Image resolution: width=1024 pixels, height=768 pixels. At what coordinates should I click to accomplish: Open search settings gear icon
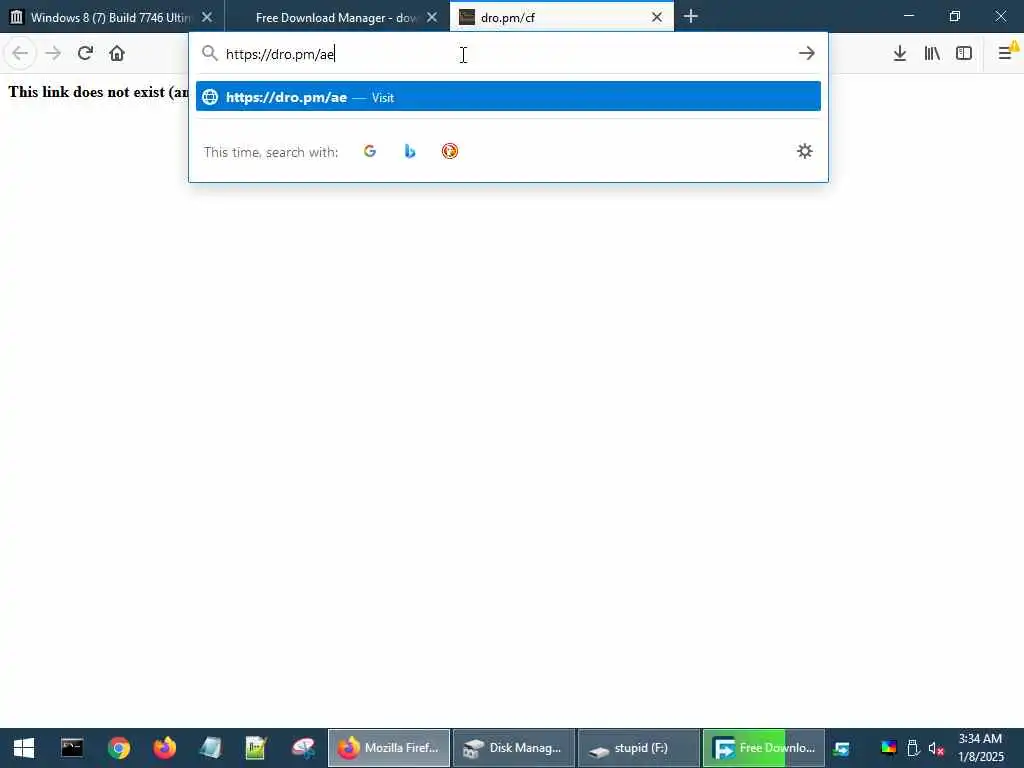click(x=805, y=152)
